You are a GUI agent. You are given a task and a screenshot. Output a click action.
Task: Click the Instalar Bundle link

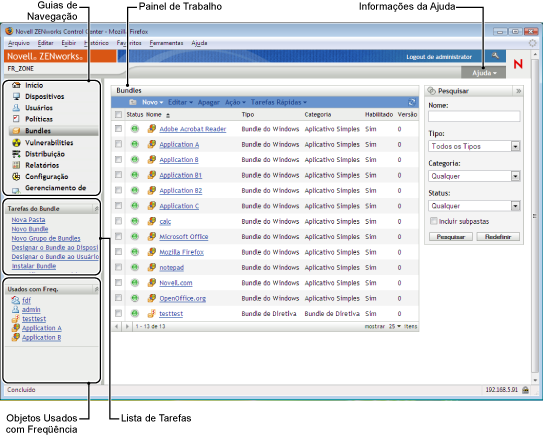(x=34, y=266)
